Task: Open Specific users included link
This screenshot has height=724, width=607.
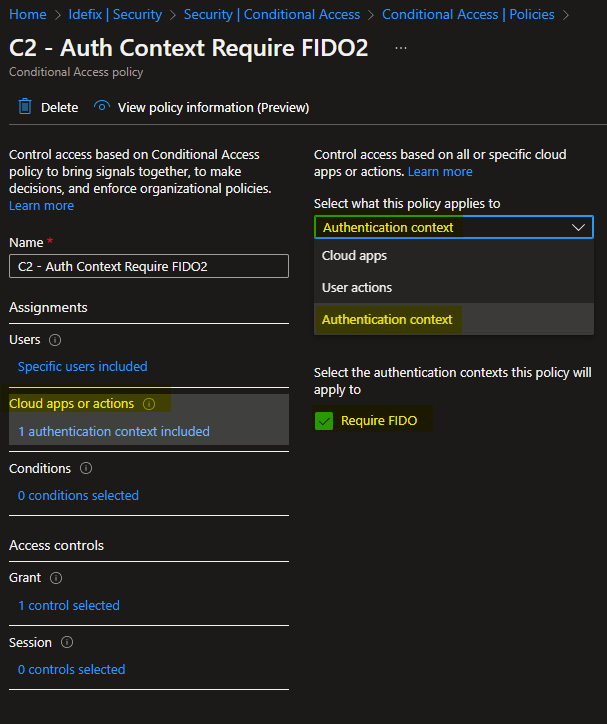Action: tap(83, 367)
